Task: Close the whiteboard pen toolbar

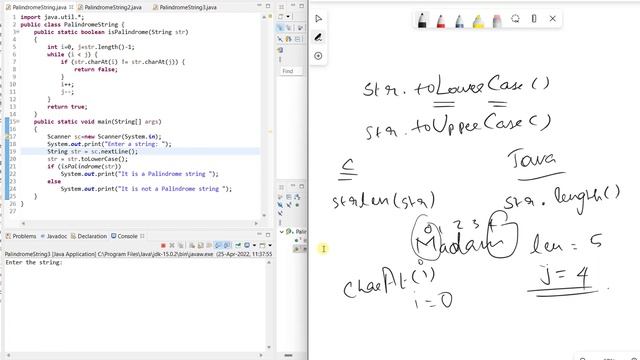Action: pyautogui.click(x=553, y=19)
